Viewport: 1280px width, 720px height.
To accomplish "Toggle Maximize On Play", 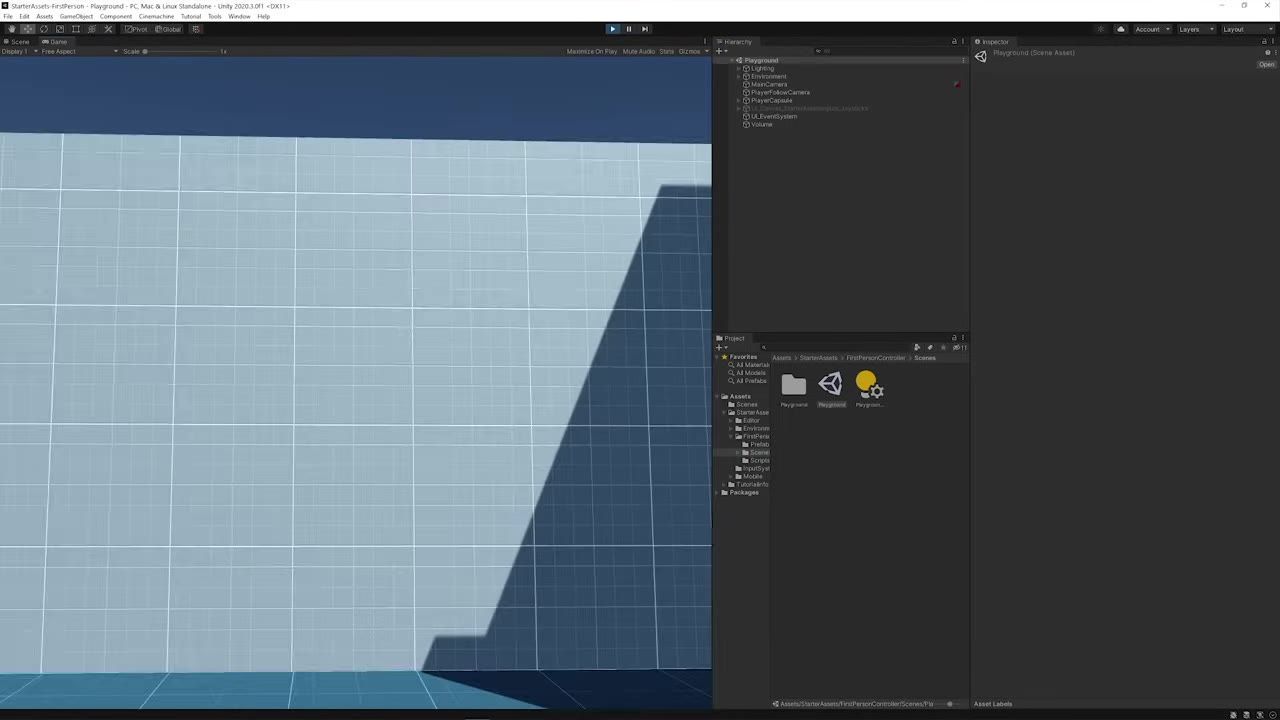I will point(592,51).
